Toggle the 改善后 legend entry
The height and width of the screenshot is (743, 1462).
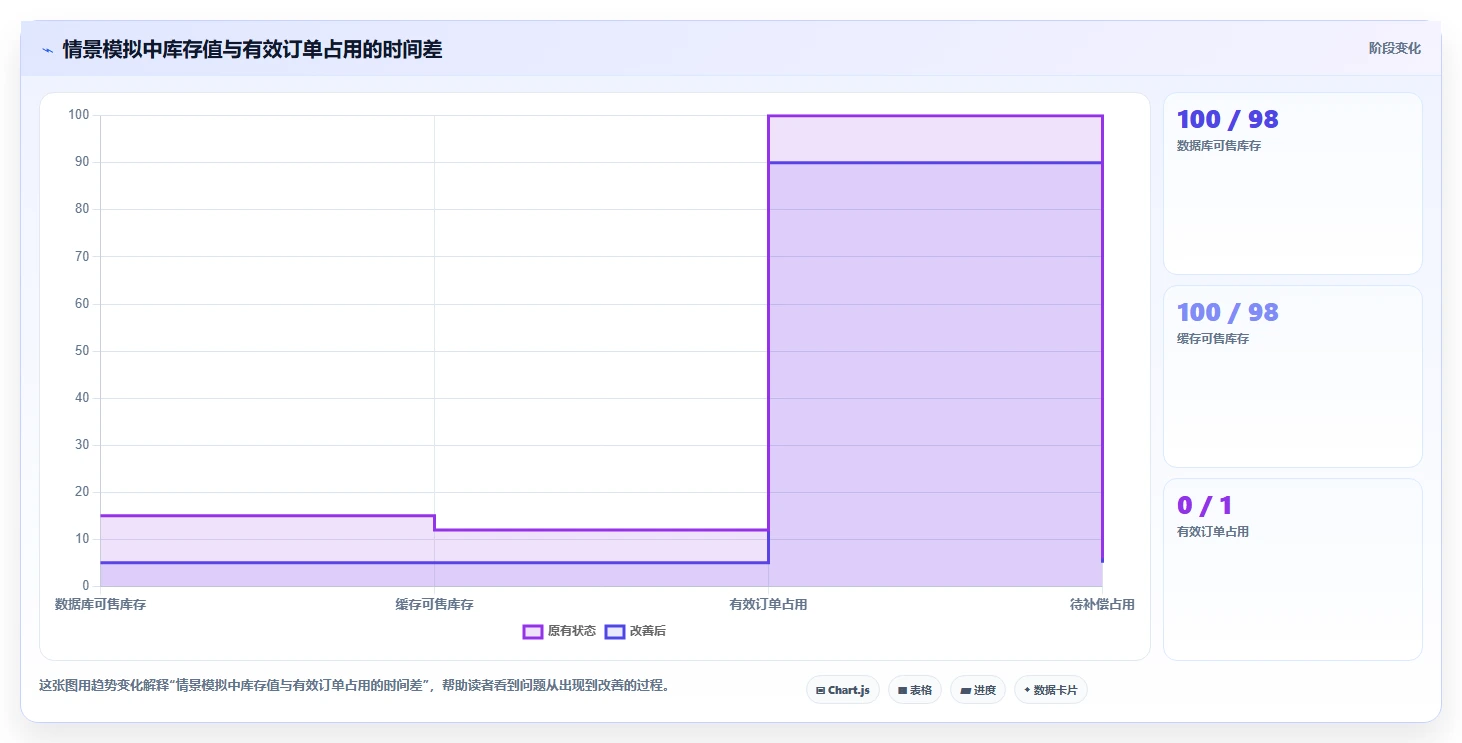pos(636,631)
